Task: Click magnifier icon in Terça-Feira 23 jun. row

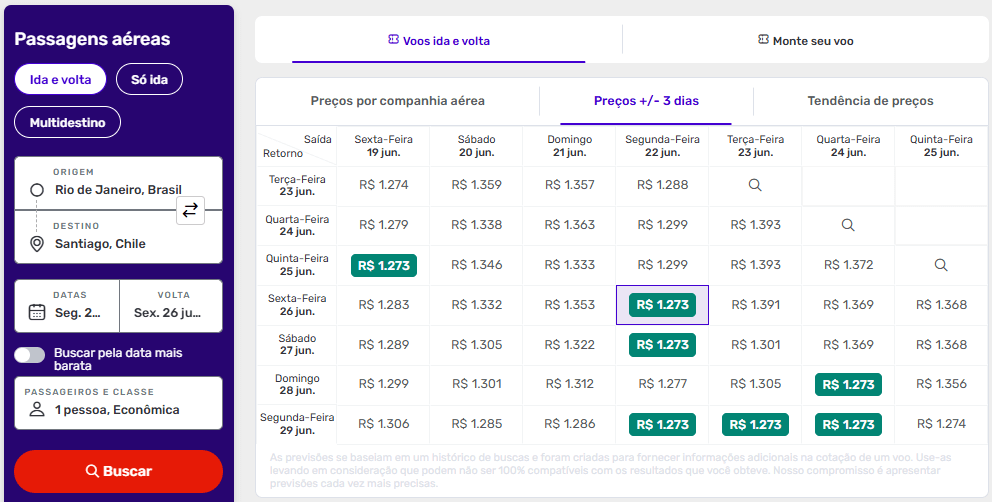Action: pos(755,185)
